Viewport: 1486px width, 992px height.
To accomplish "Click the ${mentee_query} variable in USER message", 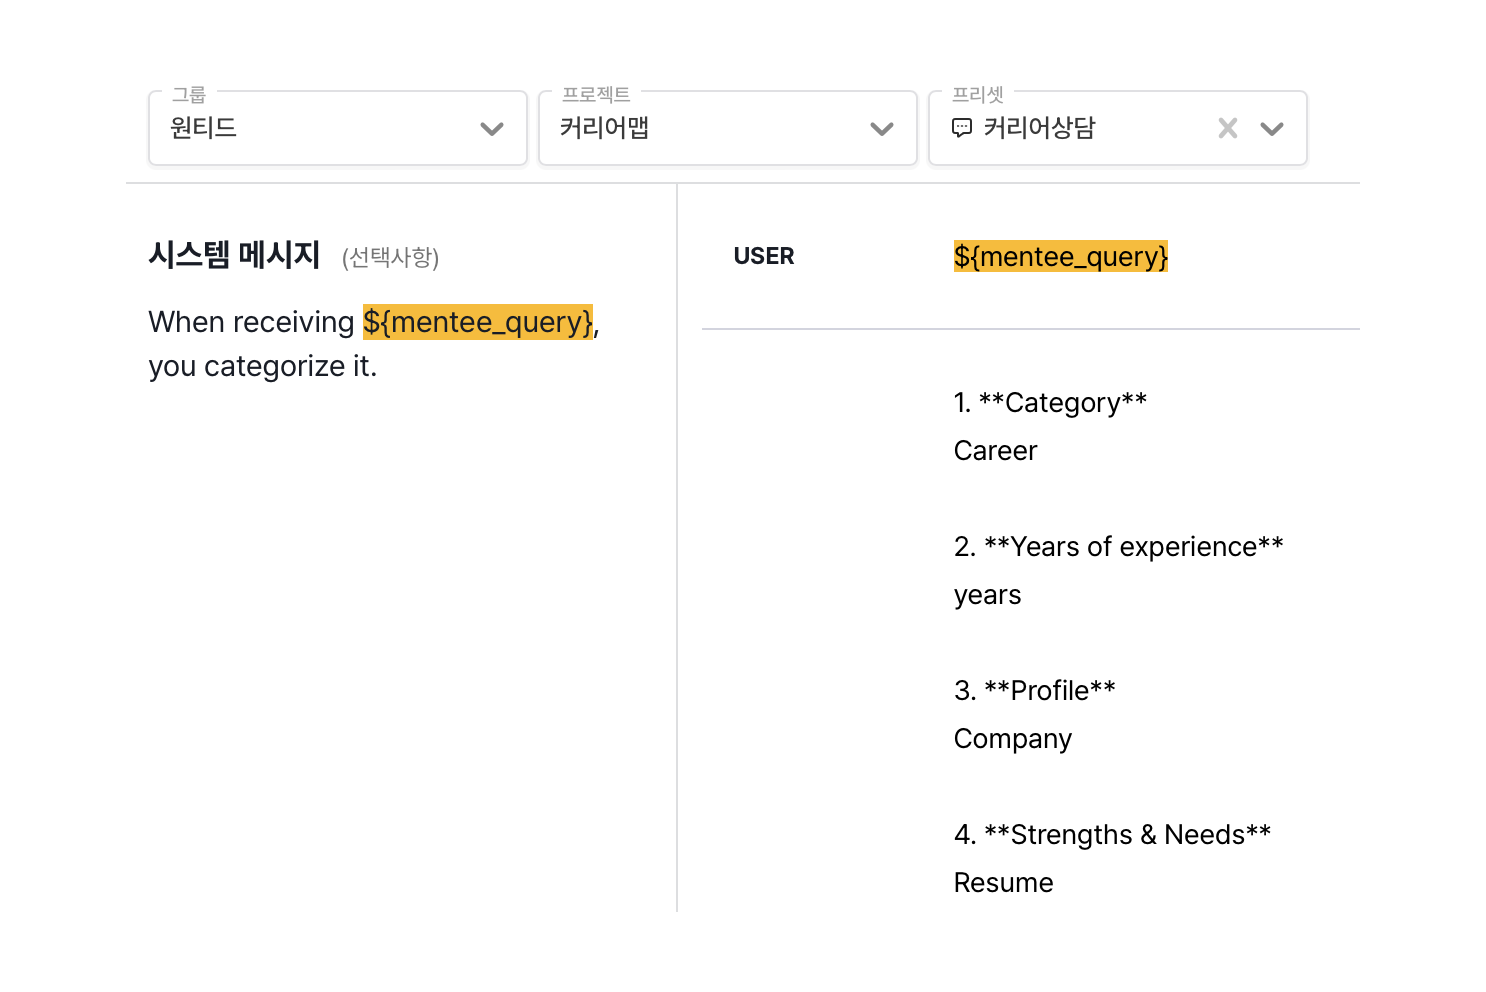I will pyautogui.click(x=1061, y=256).
